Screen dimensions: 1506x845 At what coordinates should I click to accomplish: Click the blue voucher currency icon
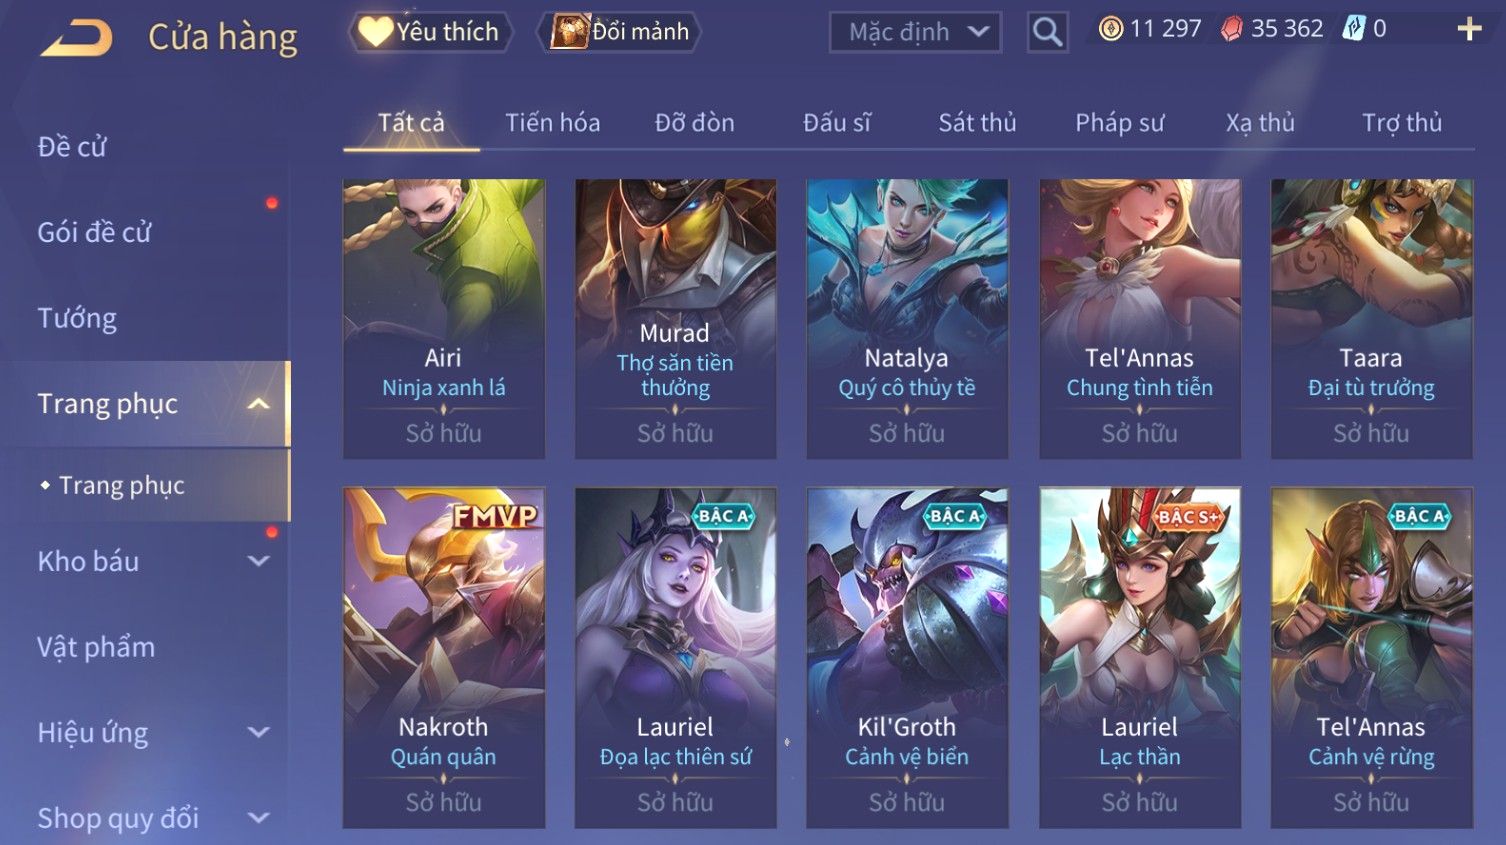pos(1354,29)
